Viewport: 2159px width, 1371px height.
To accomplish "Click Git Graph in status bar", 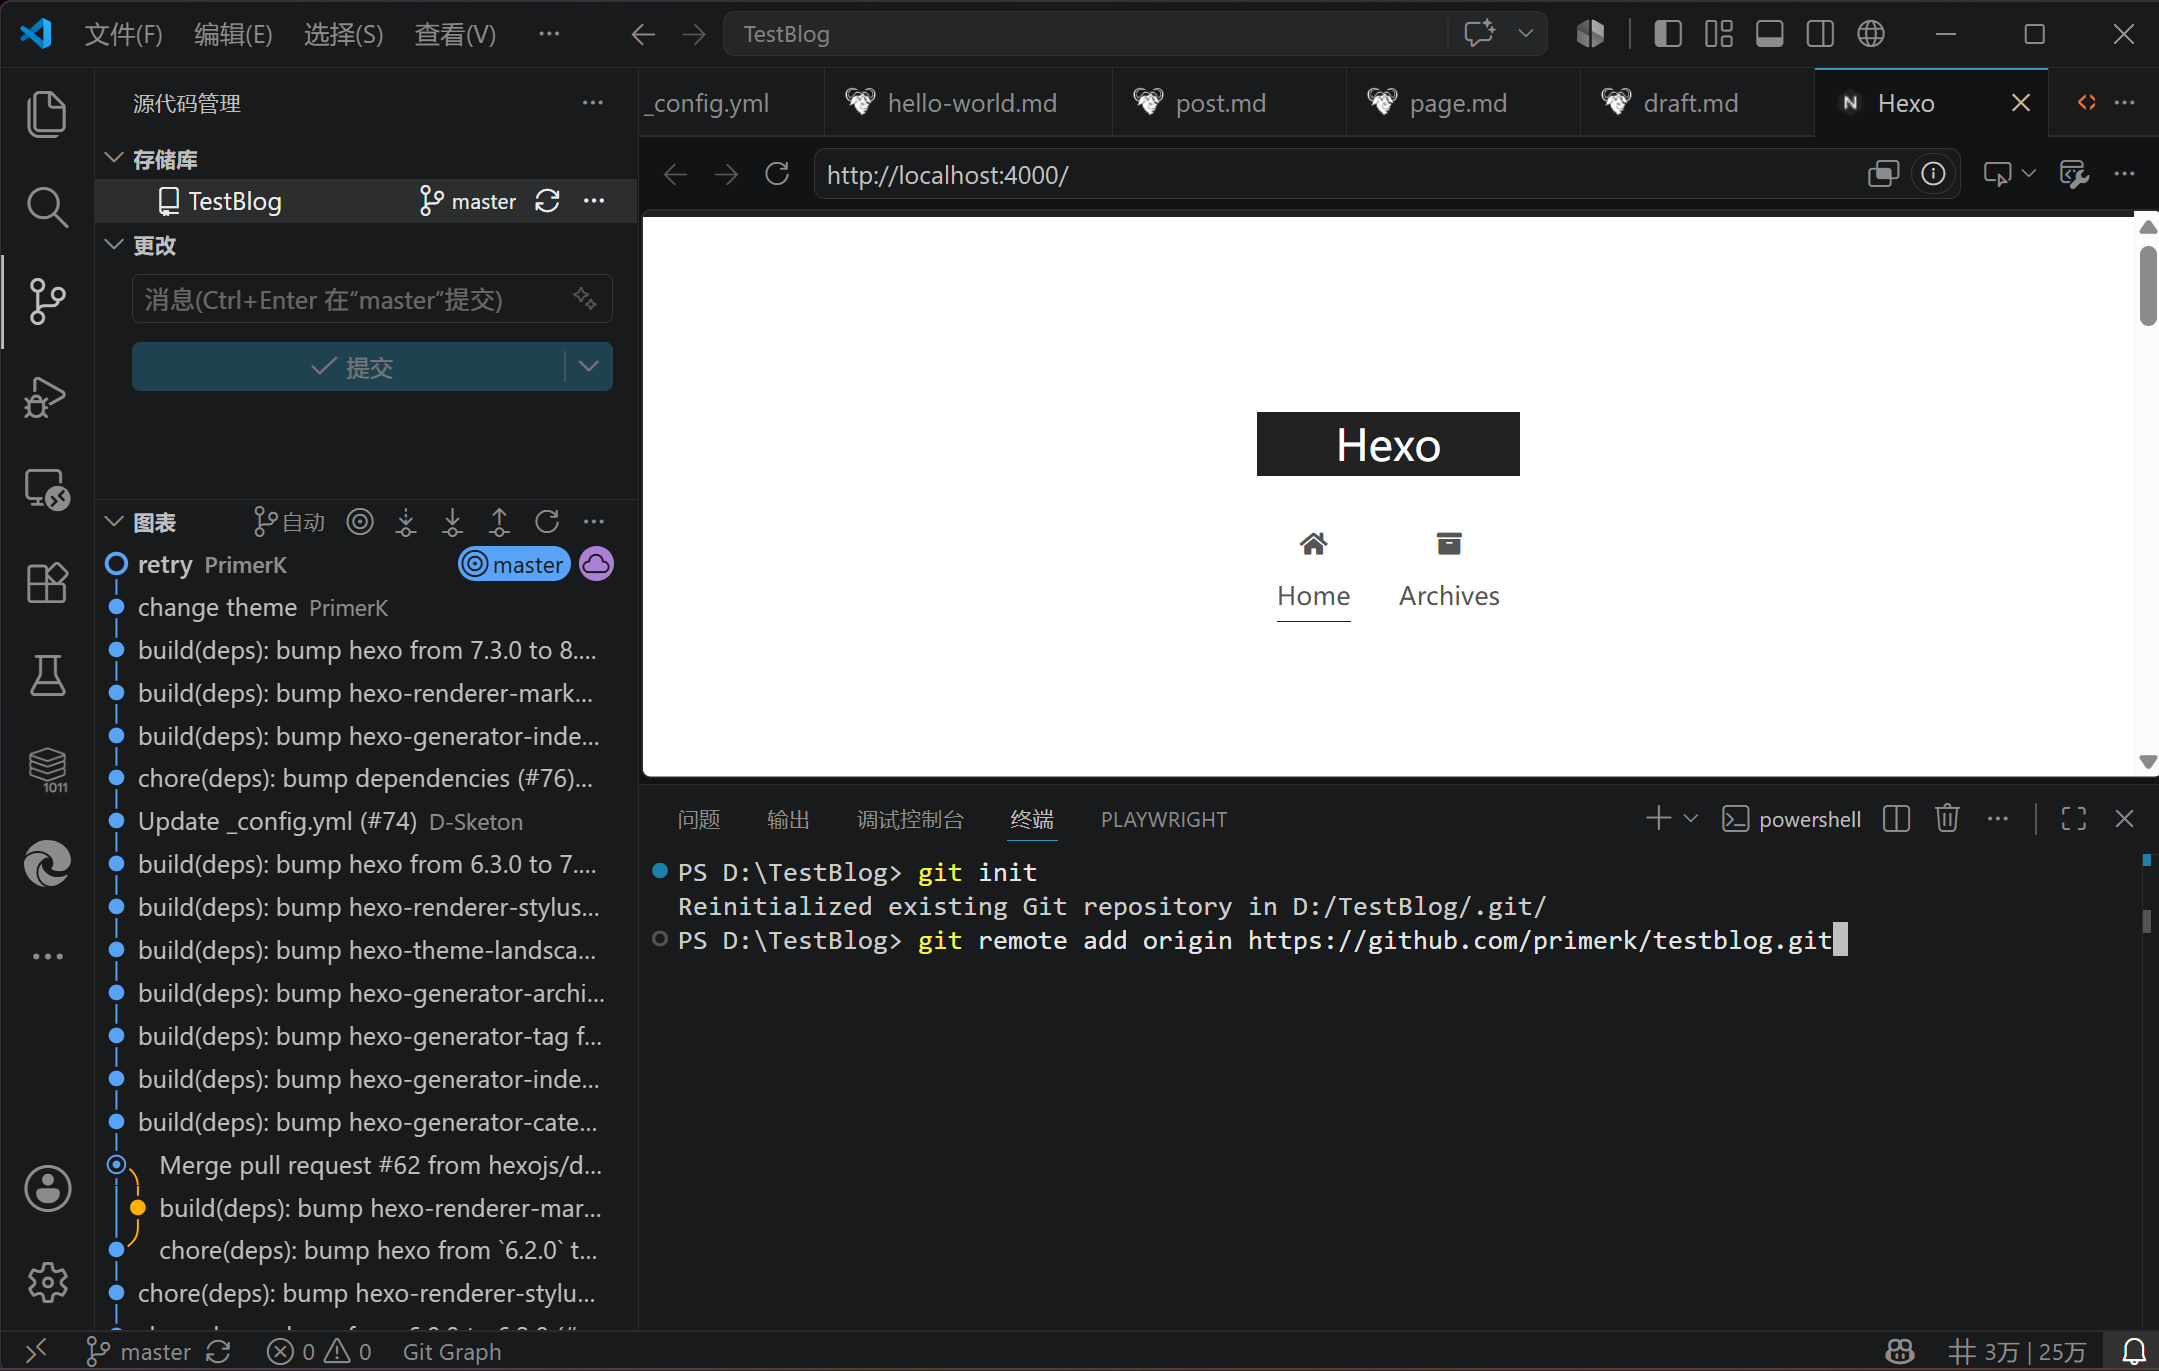I will (x=451, y=1352).
